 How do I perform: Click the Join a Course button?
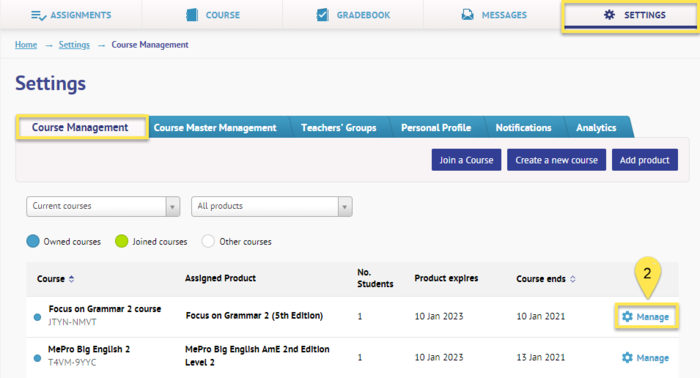pyautogui.click(x=466, y=160)
